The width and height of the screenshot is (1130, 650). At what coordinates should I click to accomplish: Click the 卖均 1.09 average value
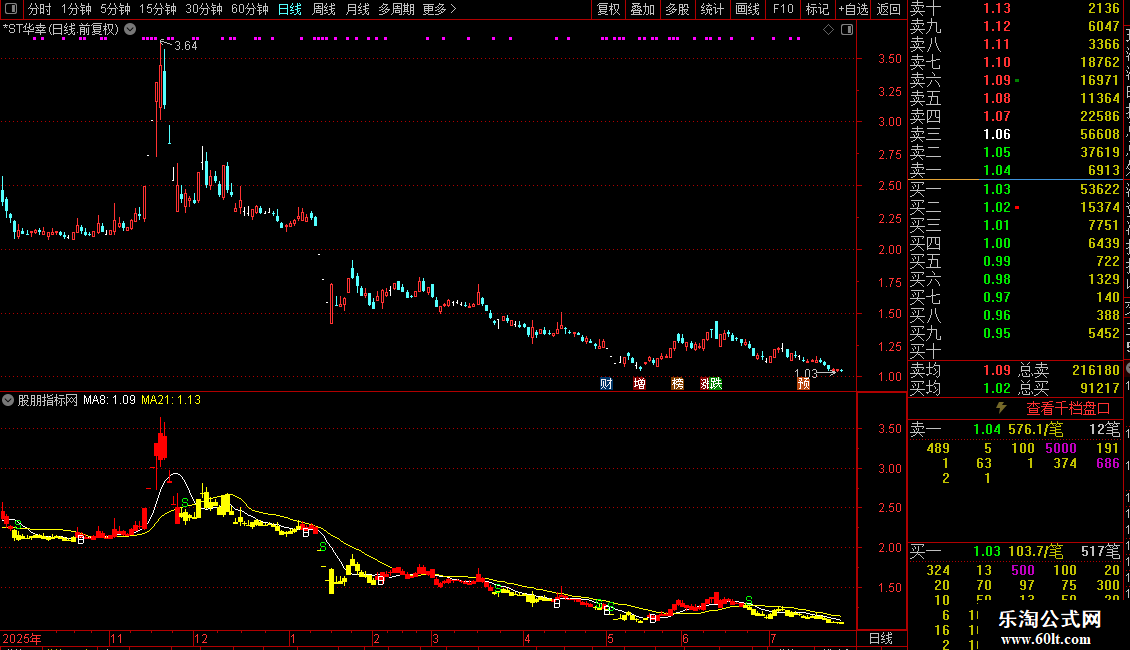(997, 370)
